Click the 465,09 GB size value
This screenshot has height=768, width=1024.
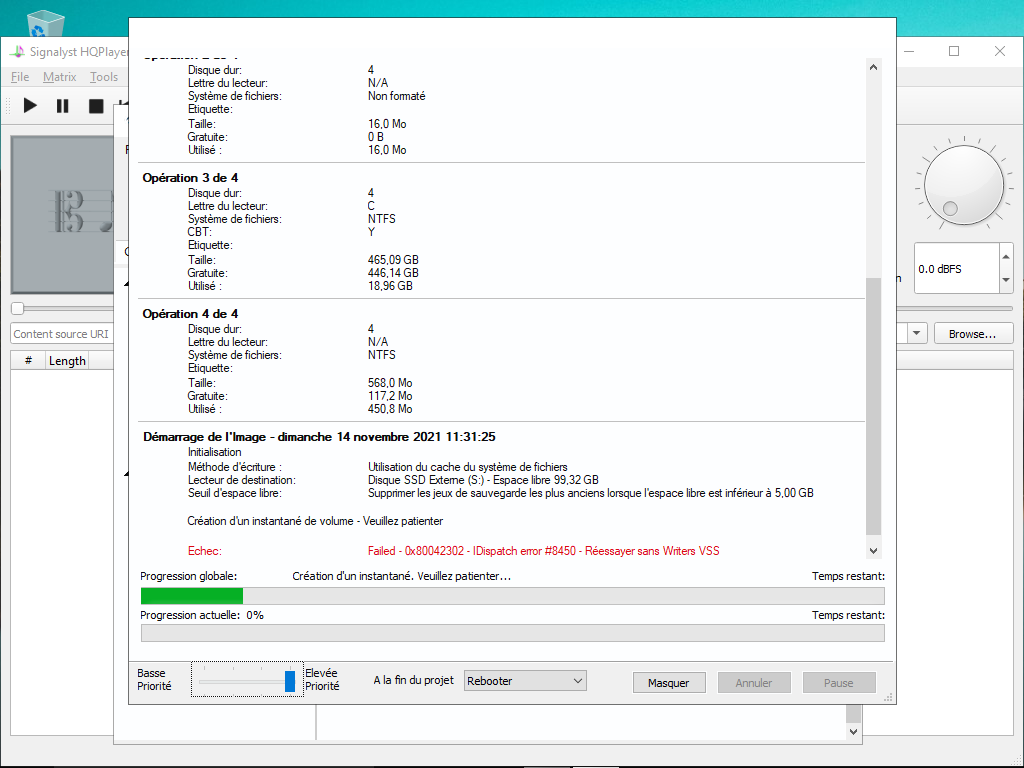click(393, 260)
